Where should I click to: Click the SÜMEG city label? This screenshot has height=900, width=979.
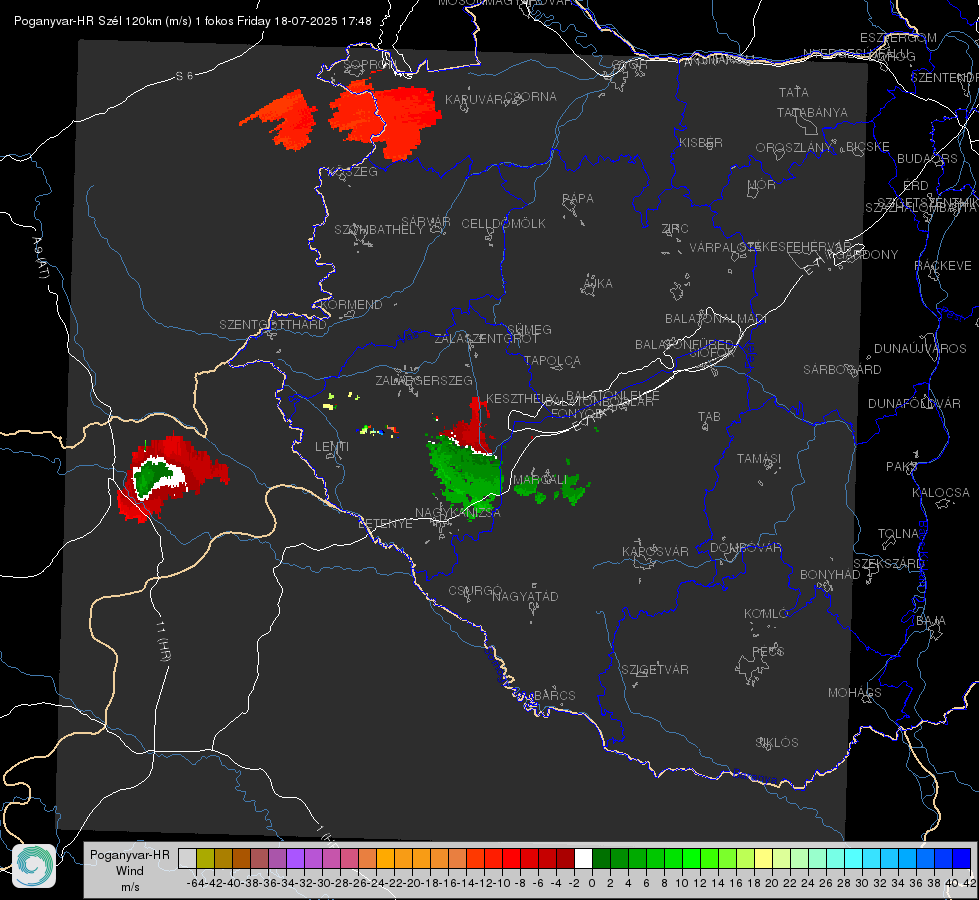pyautogui.click(x=529, y=329)
